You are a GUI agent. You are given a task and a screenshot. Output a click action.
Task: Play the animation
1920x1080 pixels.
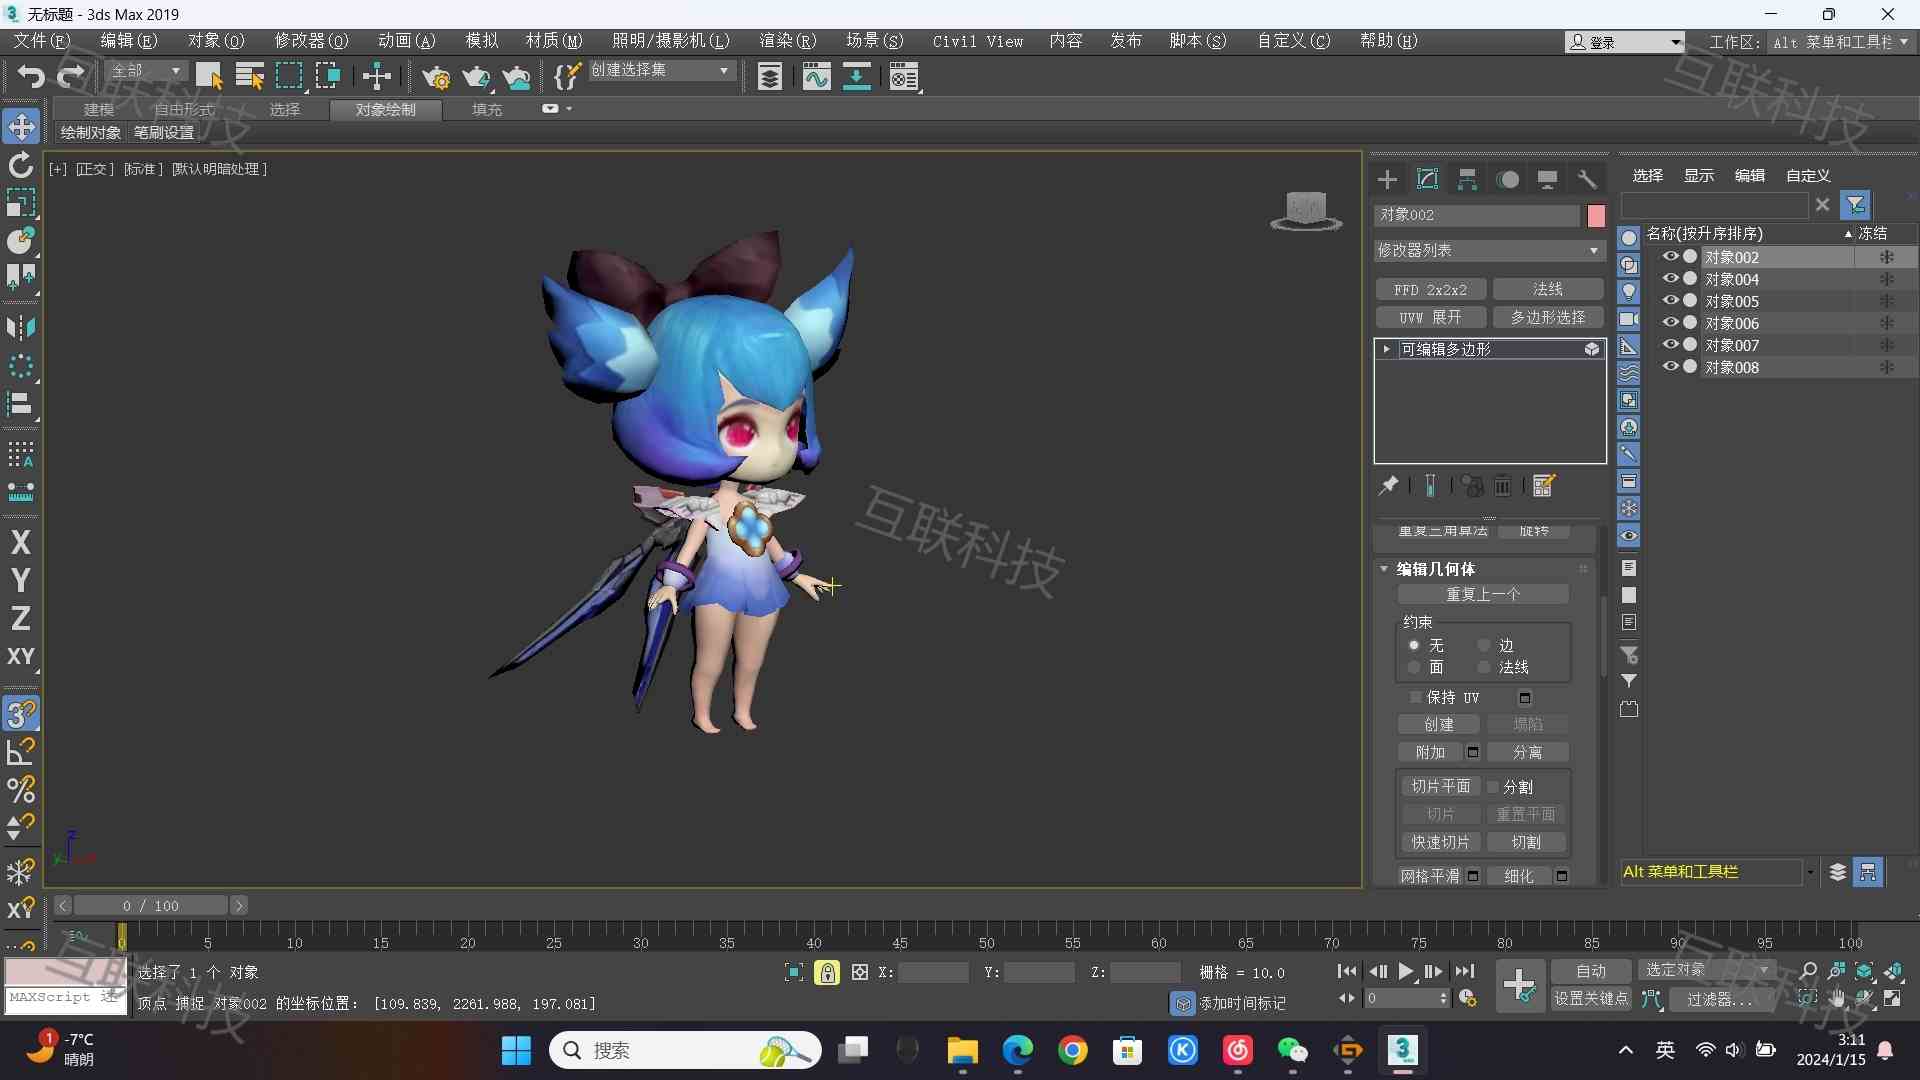[x=1405, y=971]
